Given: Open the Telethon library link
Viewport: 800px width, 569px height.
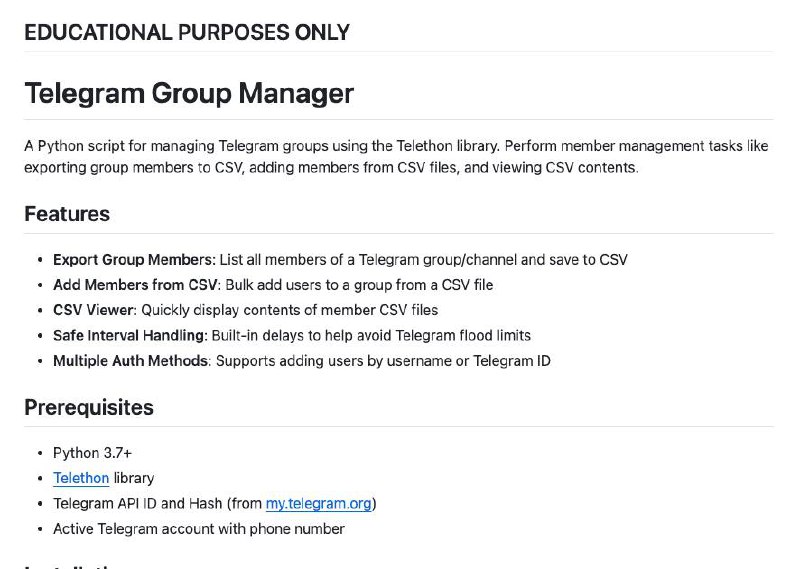Looking at the screenshot, I should (x=81, y=478).
